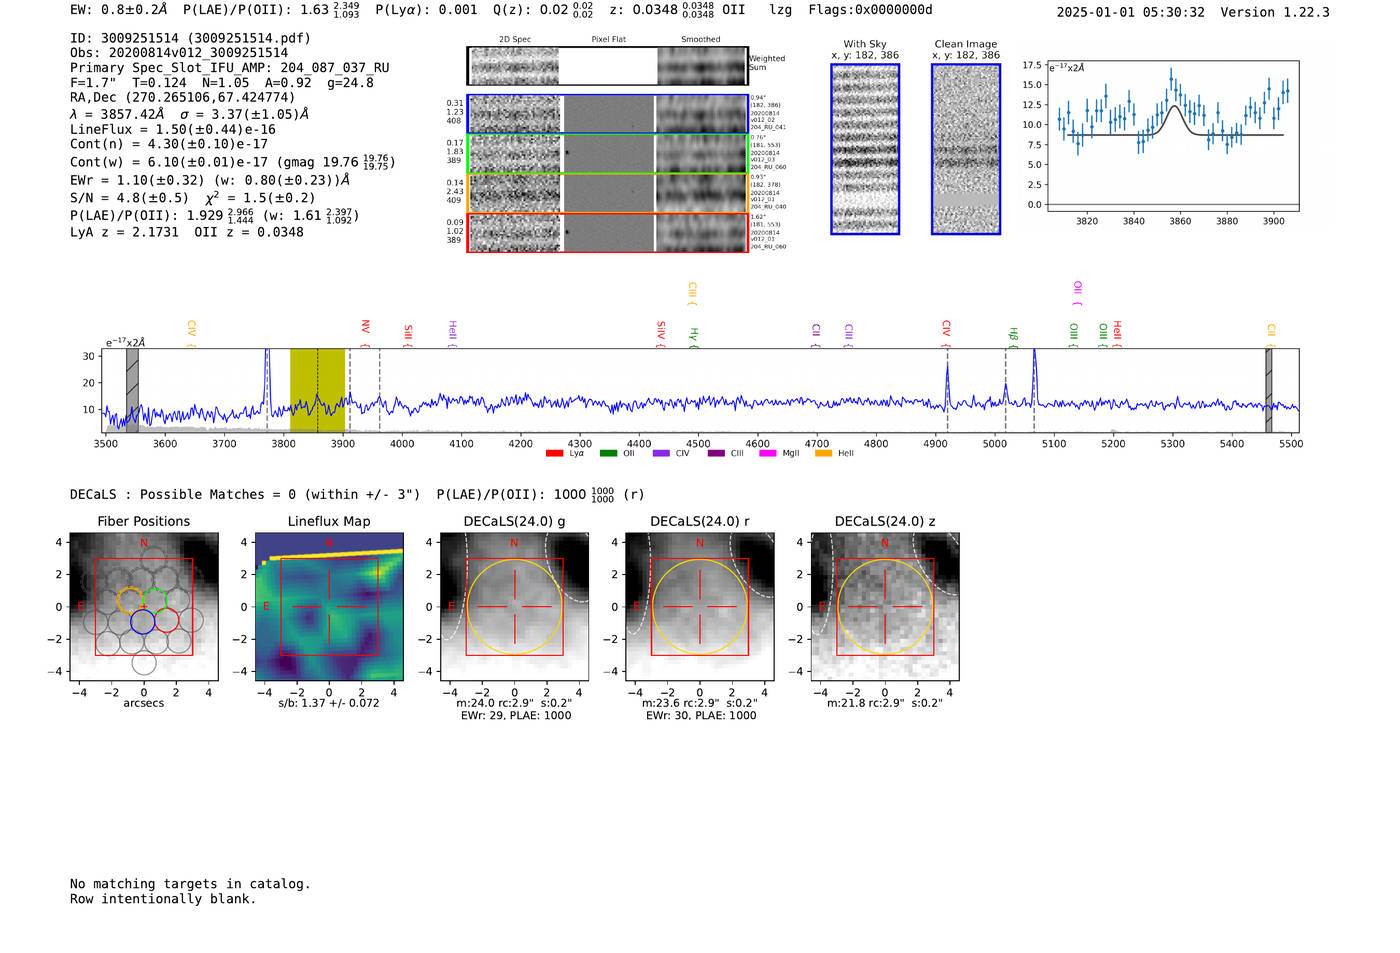The image size is (1400, 953).
Task: Click the 'Smoothed' column header
Action: (700, 39)
